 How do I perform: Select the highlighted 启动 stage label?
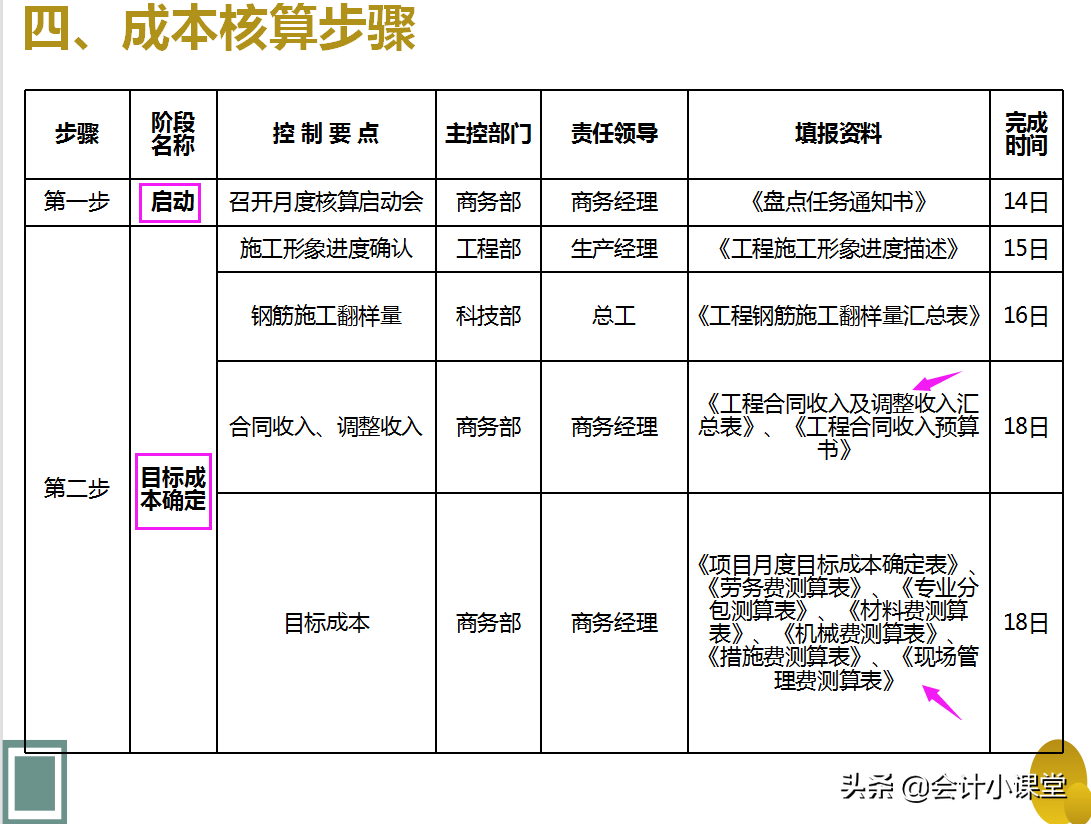(x=169, y=201)
